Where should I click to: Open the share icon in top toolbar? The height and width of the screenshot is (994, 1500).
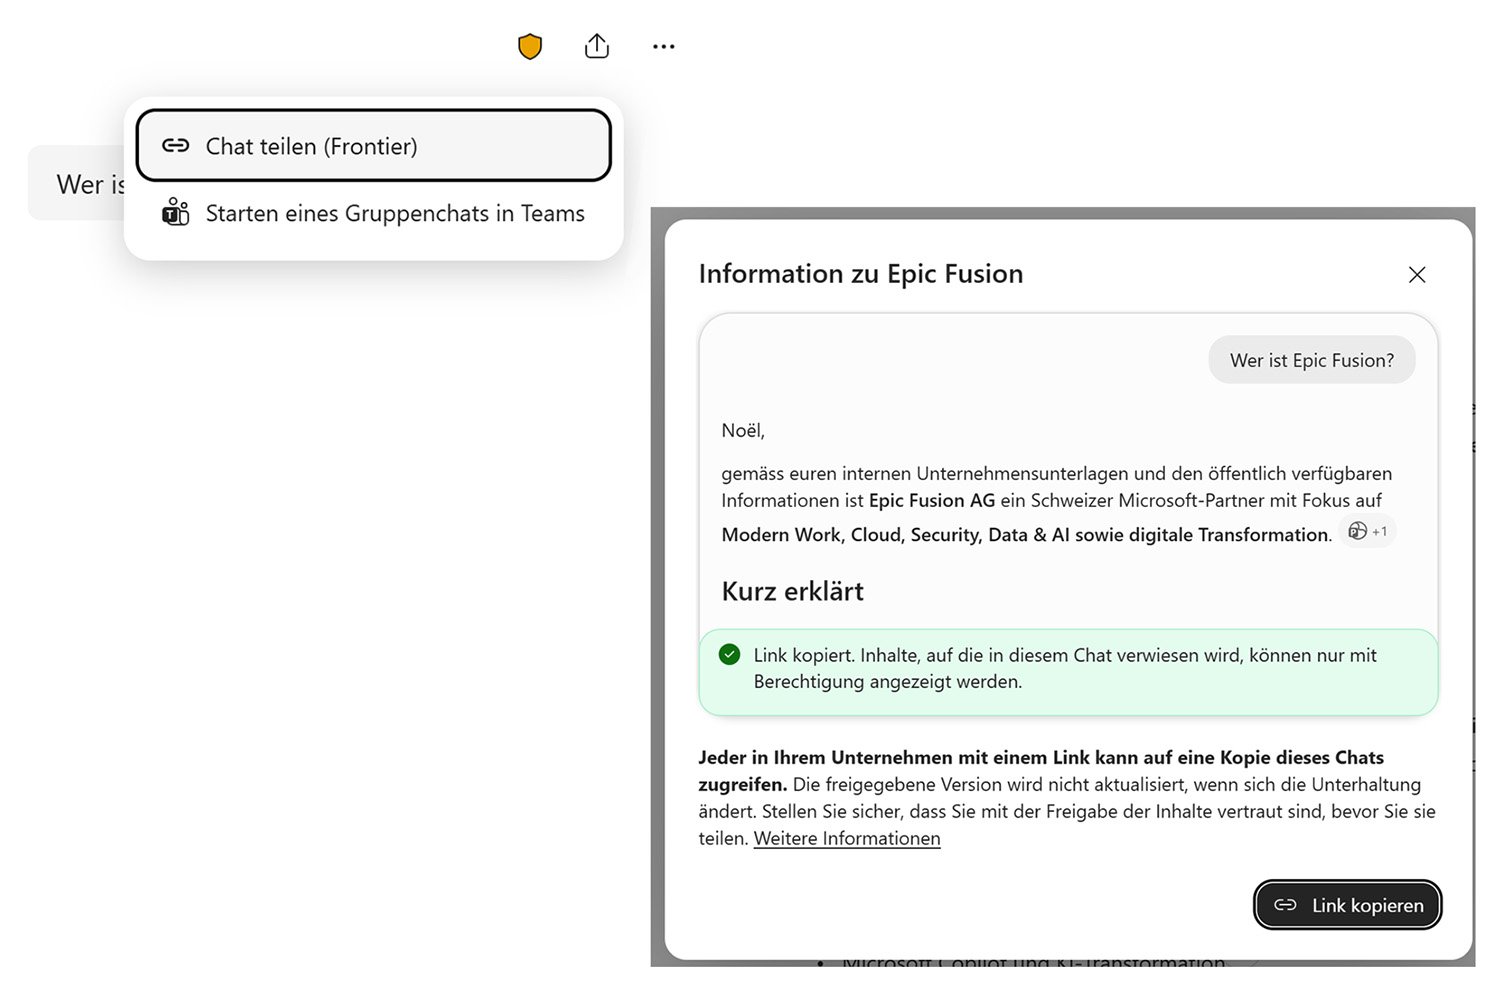tap(597, 46)
